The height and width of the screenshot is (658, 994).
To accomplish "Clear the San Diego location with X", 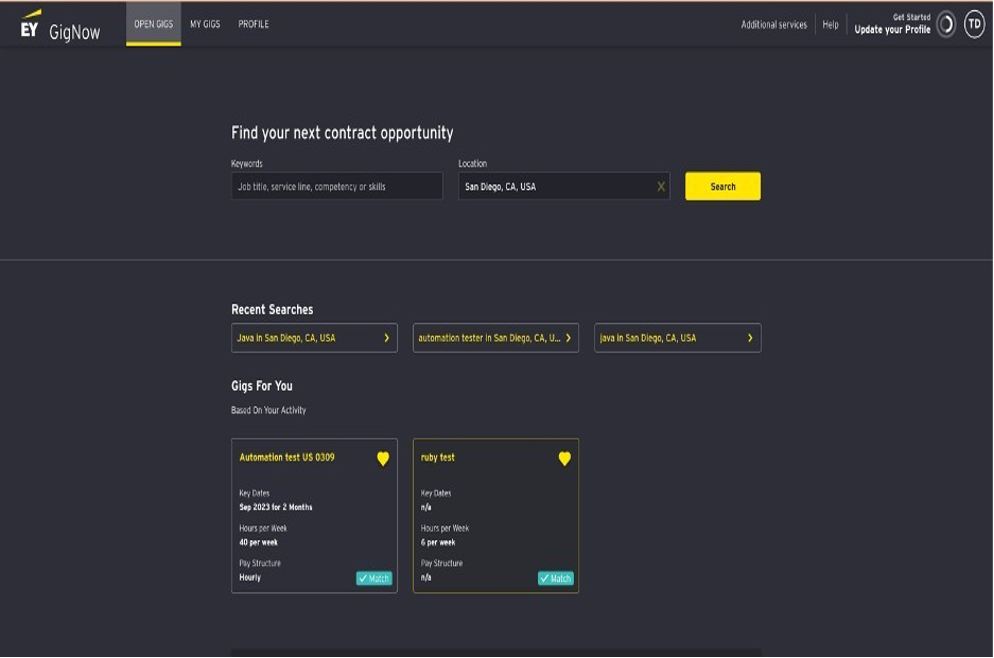I will [x=660, y=187].
